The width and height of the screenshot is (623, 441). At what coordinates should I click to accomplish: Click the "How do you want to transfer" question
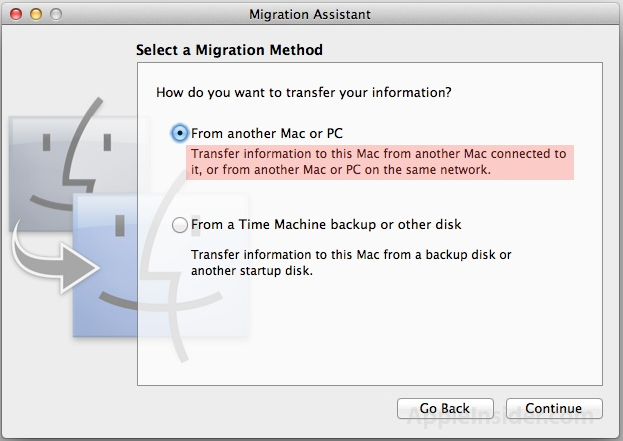pyautogui.click(x=304, y=93)
